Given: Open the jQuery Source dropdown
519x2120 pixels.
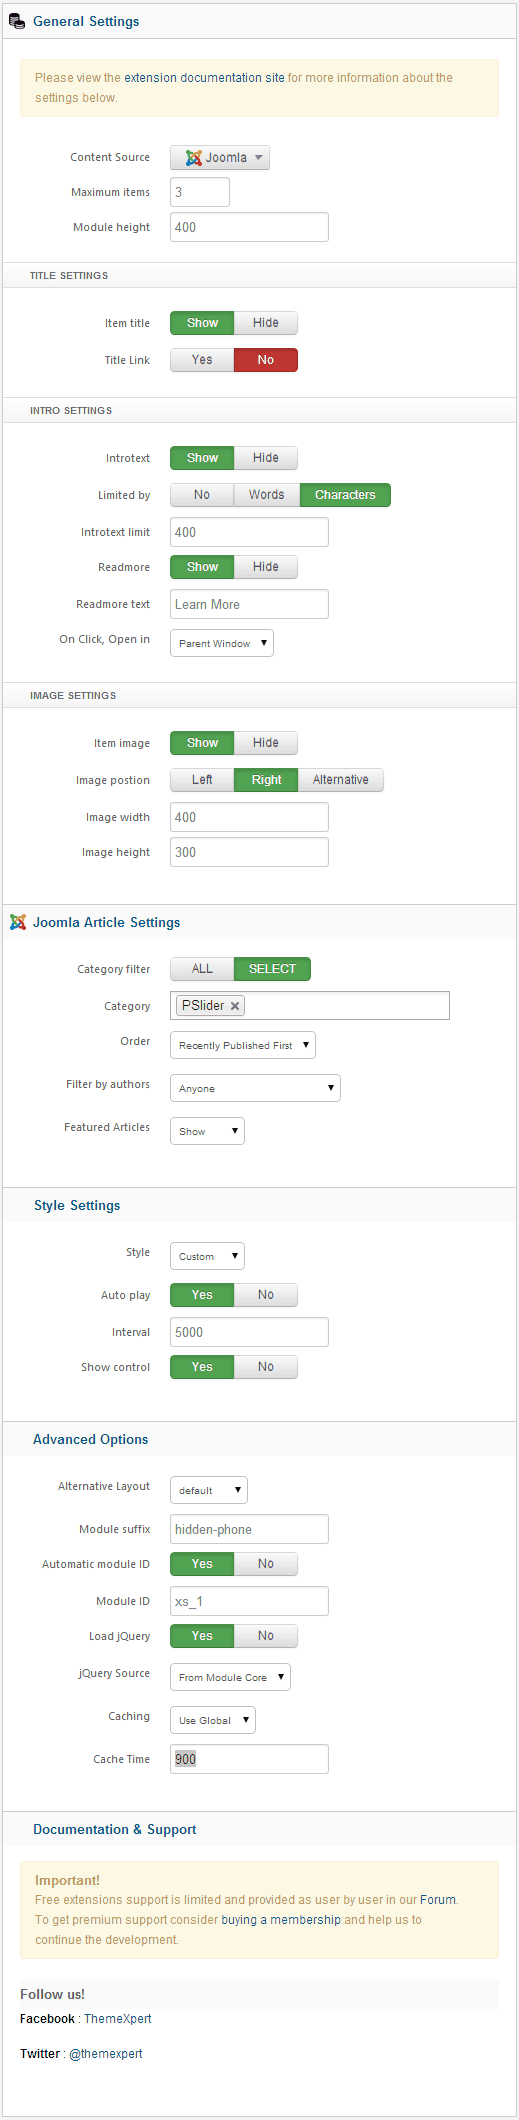Looking at the screenshot, I should [x=230, y=1677].
